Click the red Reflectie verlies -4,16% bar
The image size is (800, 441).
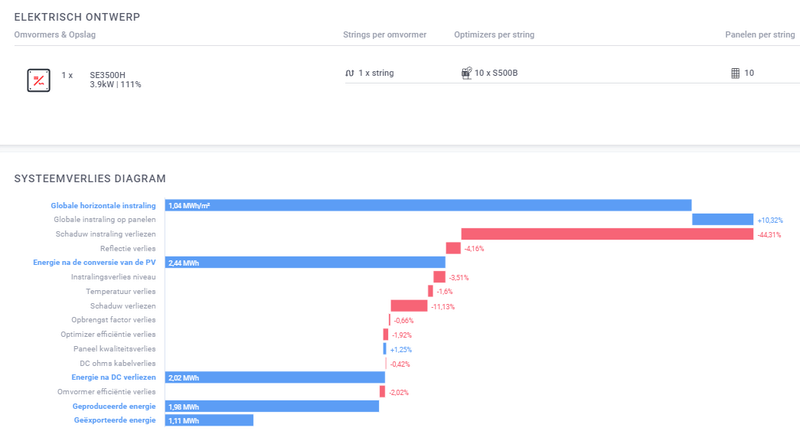pos(453,248)
